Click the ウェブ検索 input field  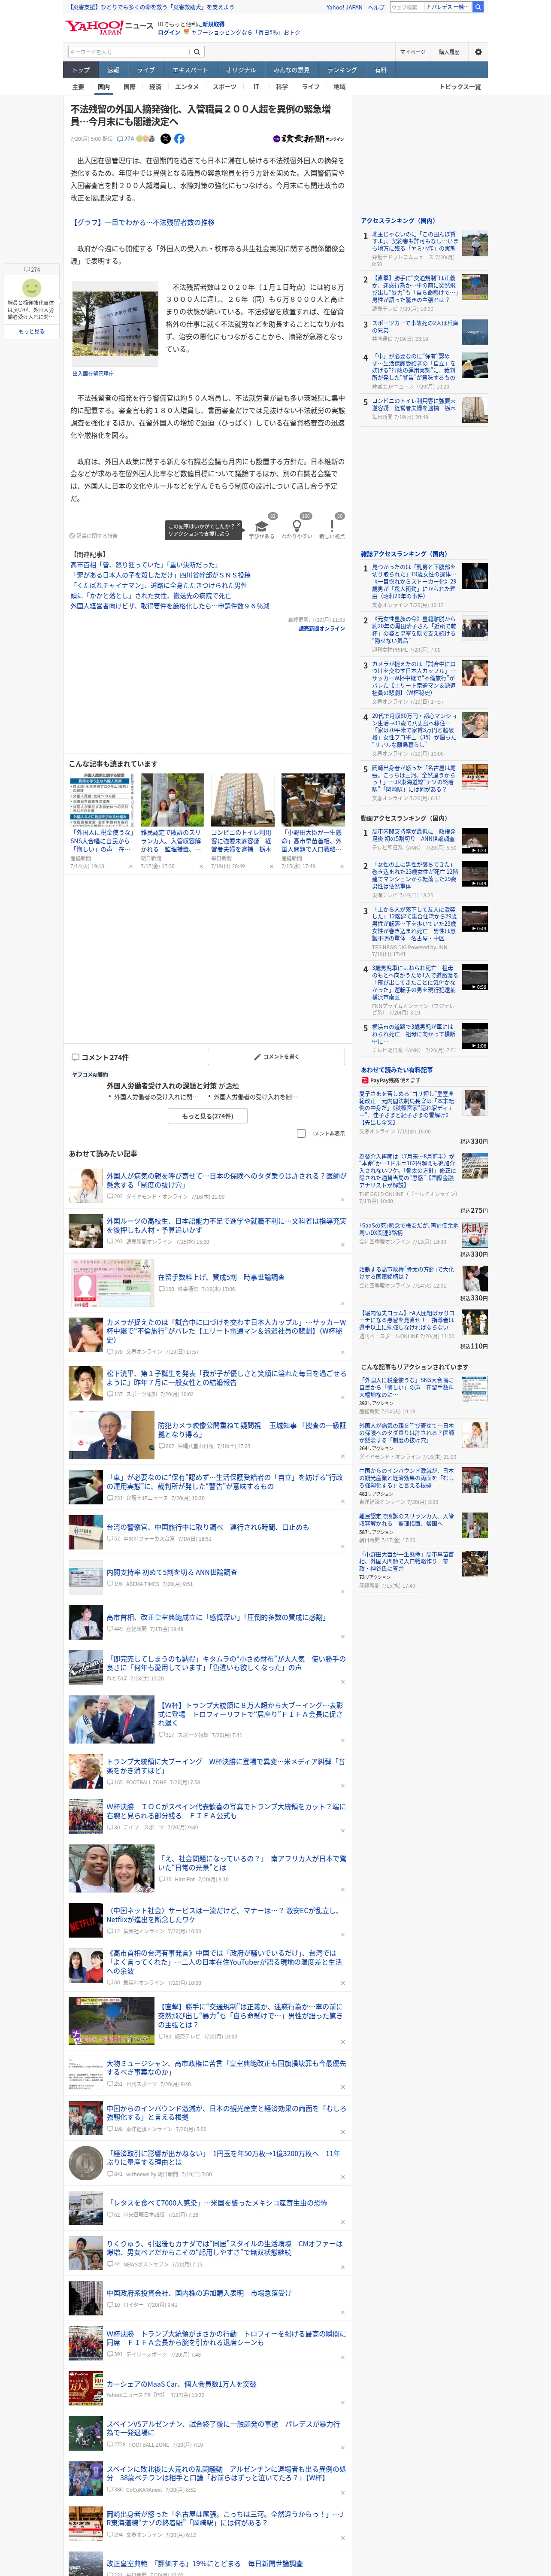tap(406, 7)
